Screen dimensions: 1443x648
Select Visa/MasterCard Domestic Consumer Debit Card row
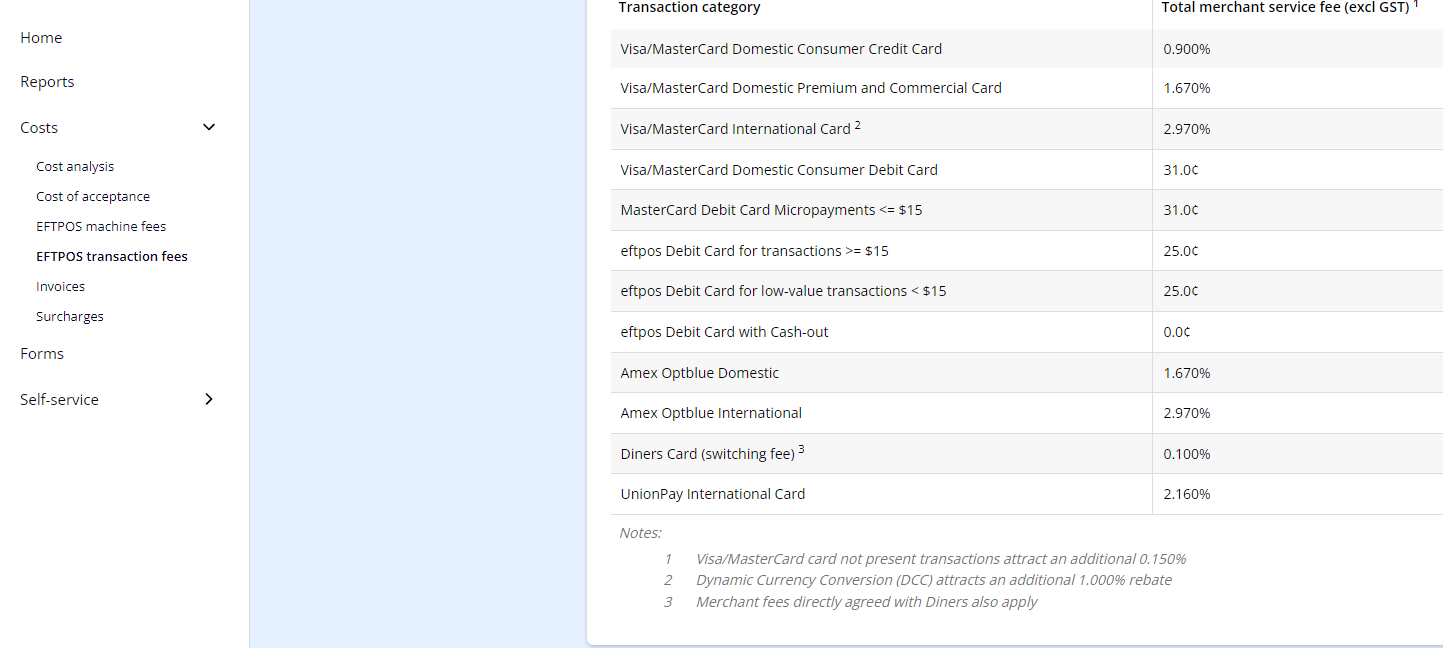point(1027,170)
